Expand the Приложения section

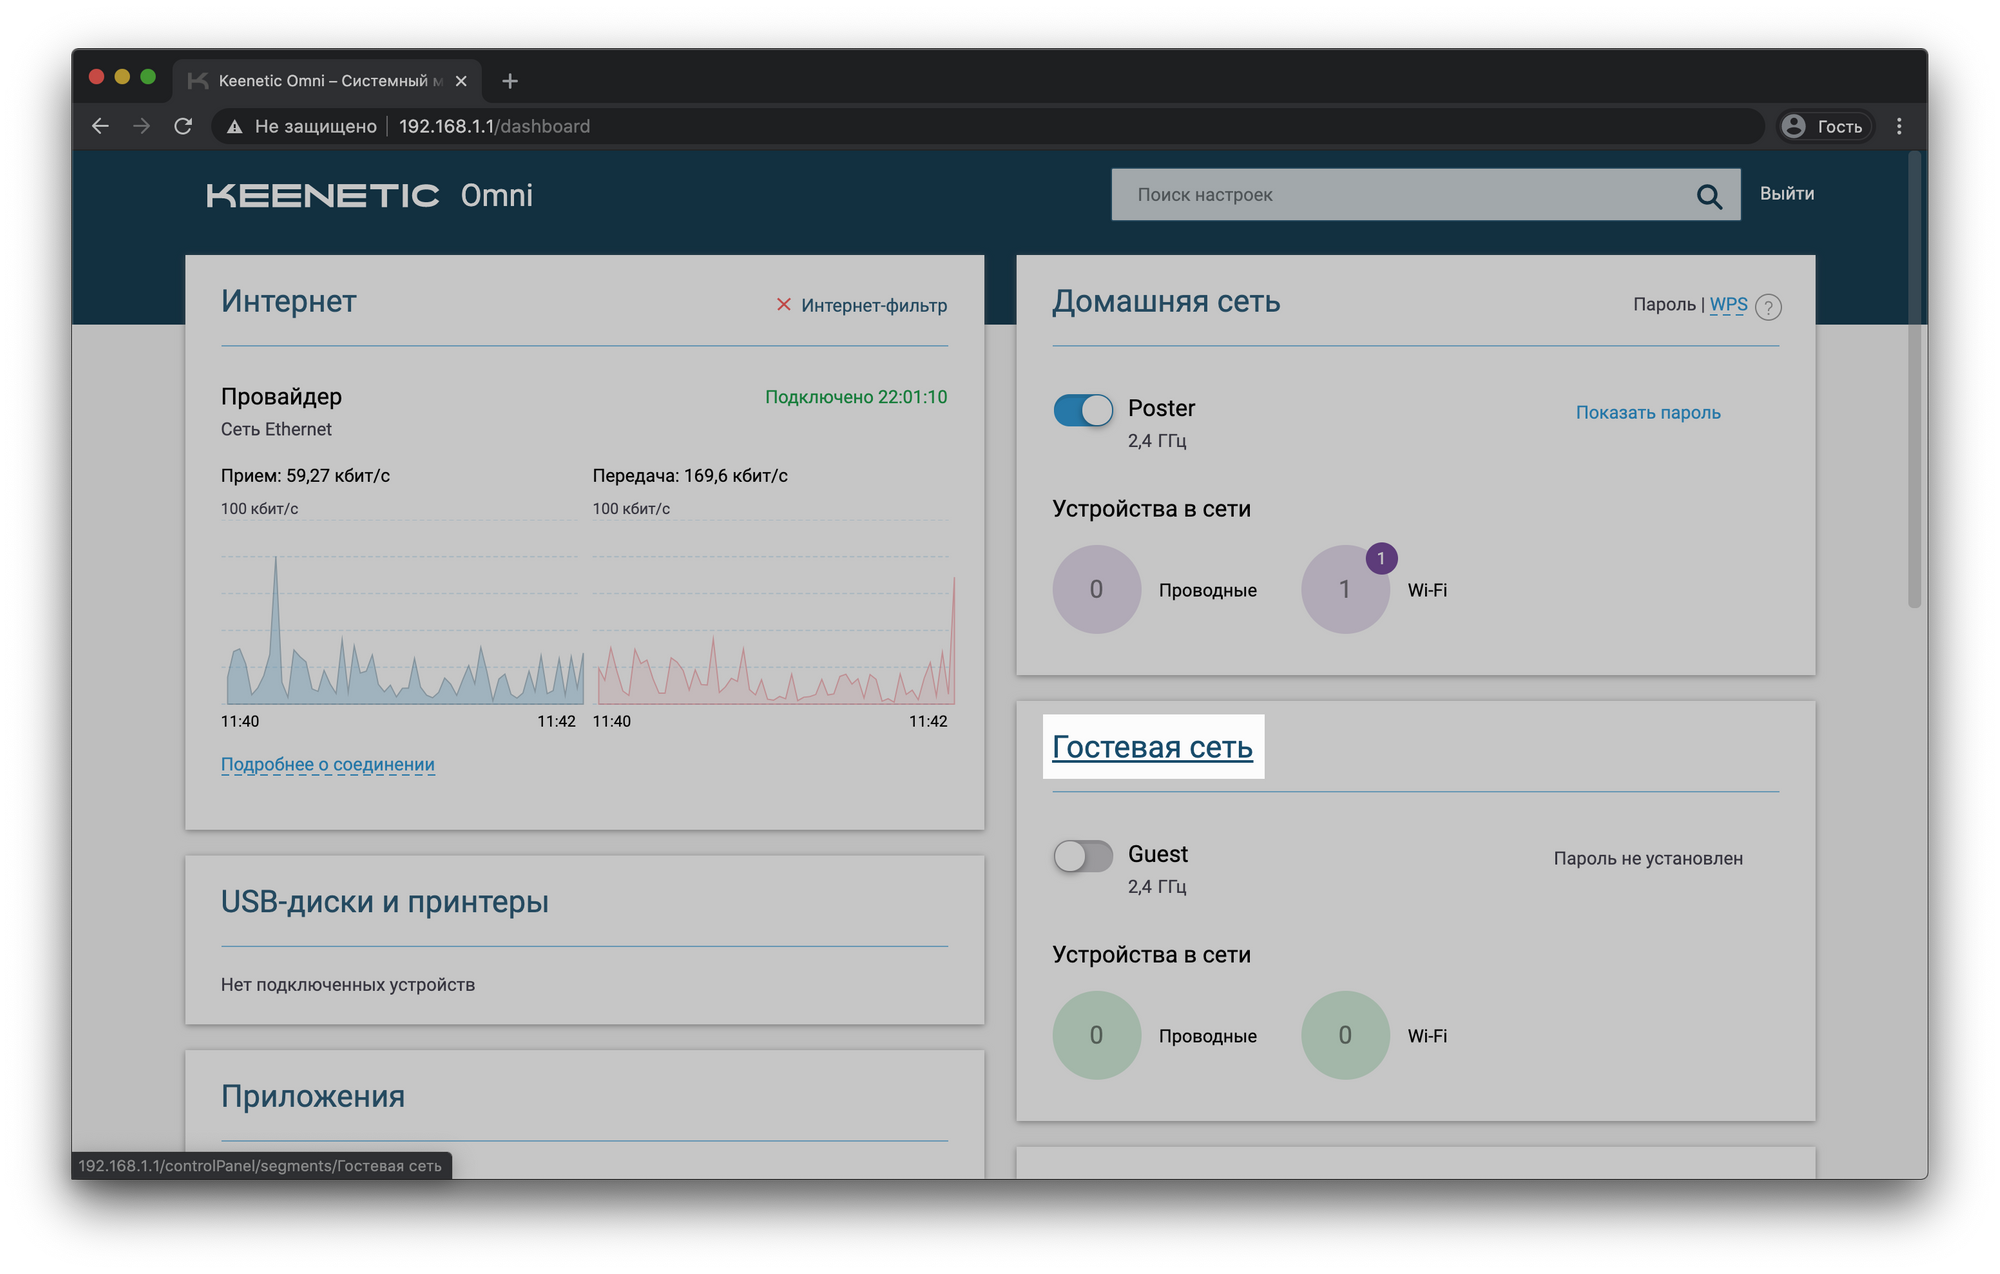point(313,1095)
